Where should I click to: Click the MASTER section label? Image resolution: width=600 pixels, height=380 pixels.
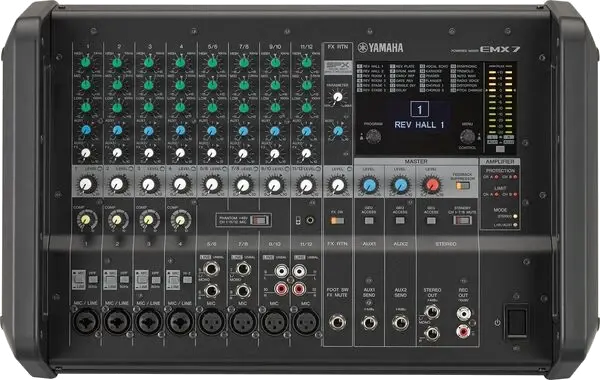pyautogui.click(x=416, y=161)
